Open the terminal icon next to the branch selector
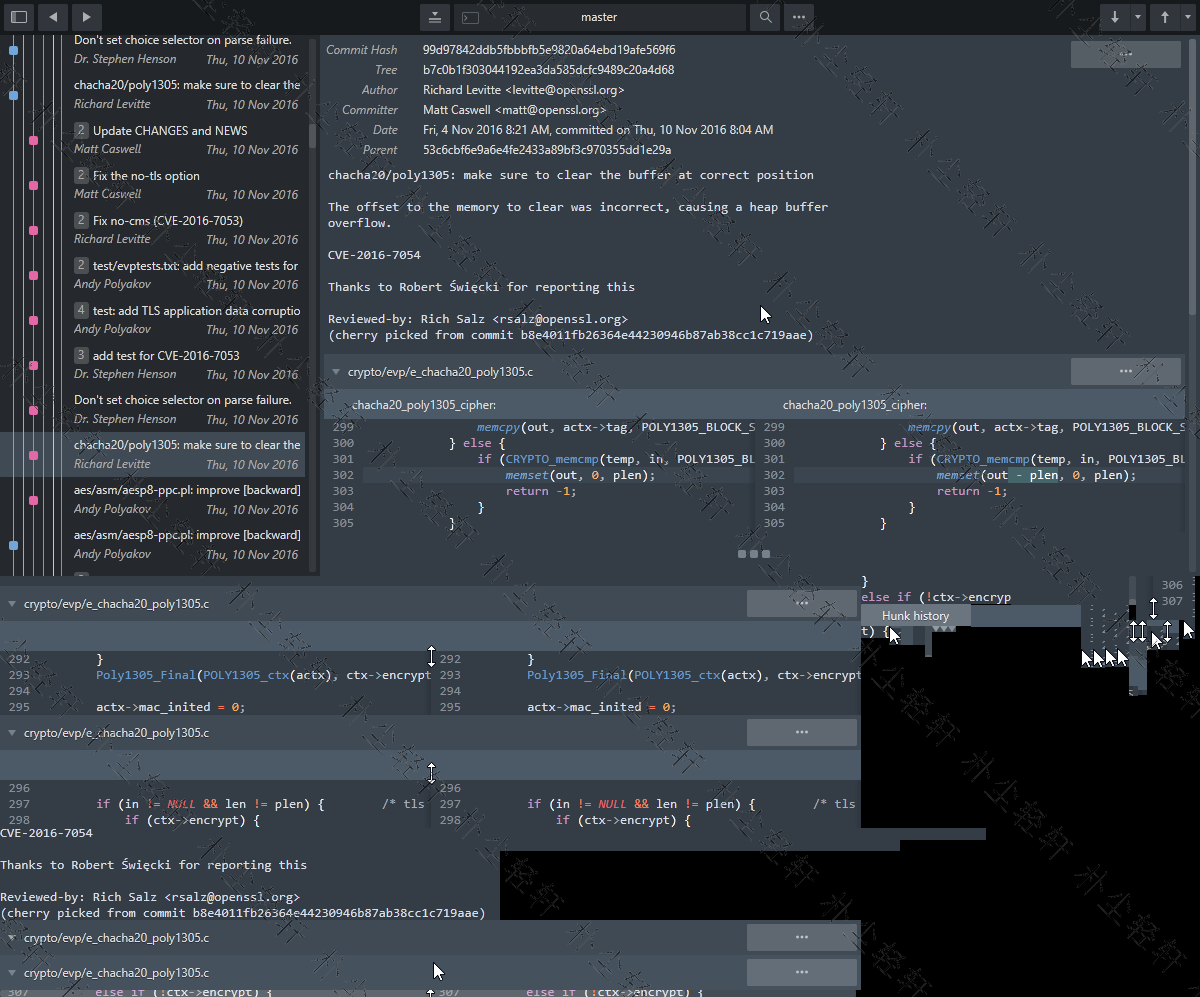The width and height of the screenshot is (1200, 997). point(469,17)
